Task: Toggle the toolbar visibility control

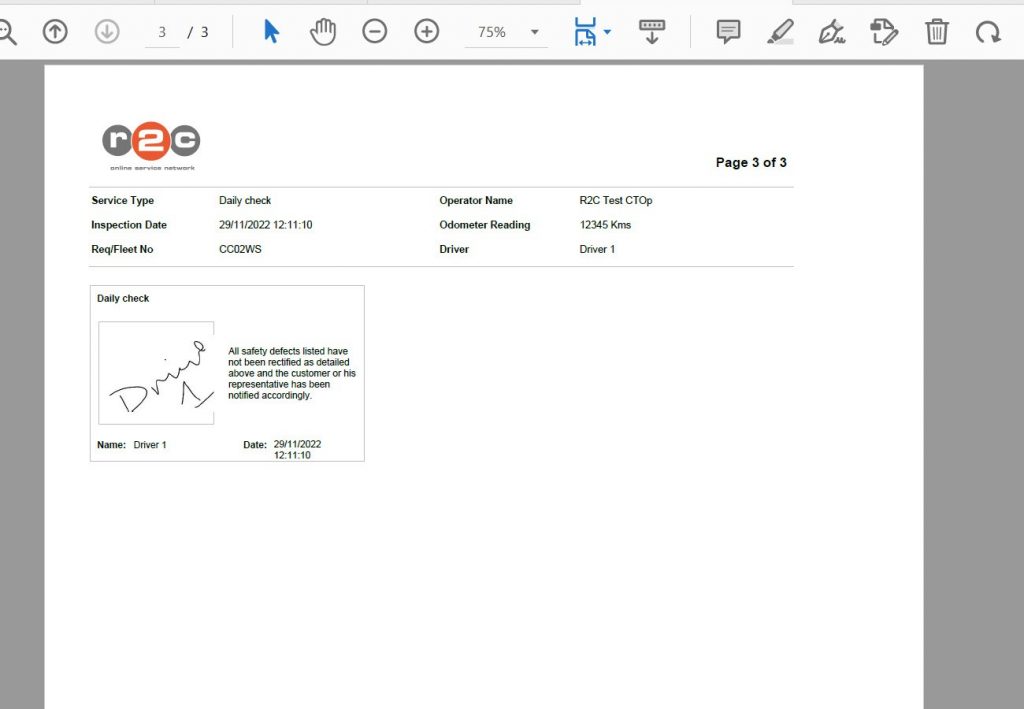Action: click(652, 31)
